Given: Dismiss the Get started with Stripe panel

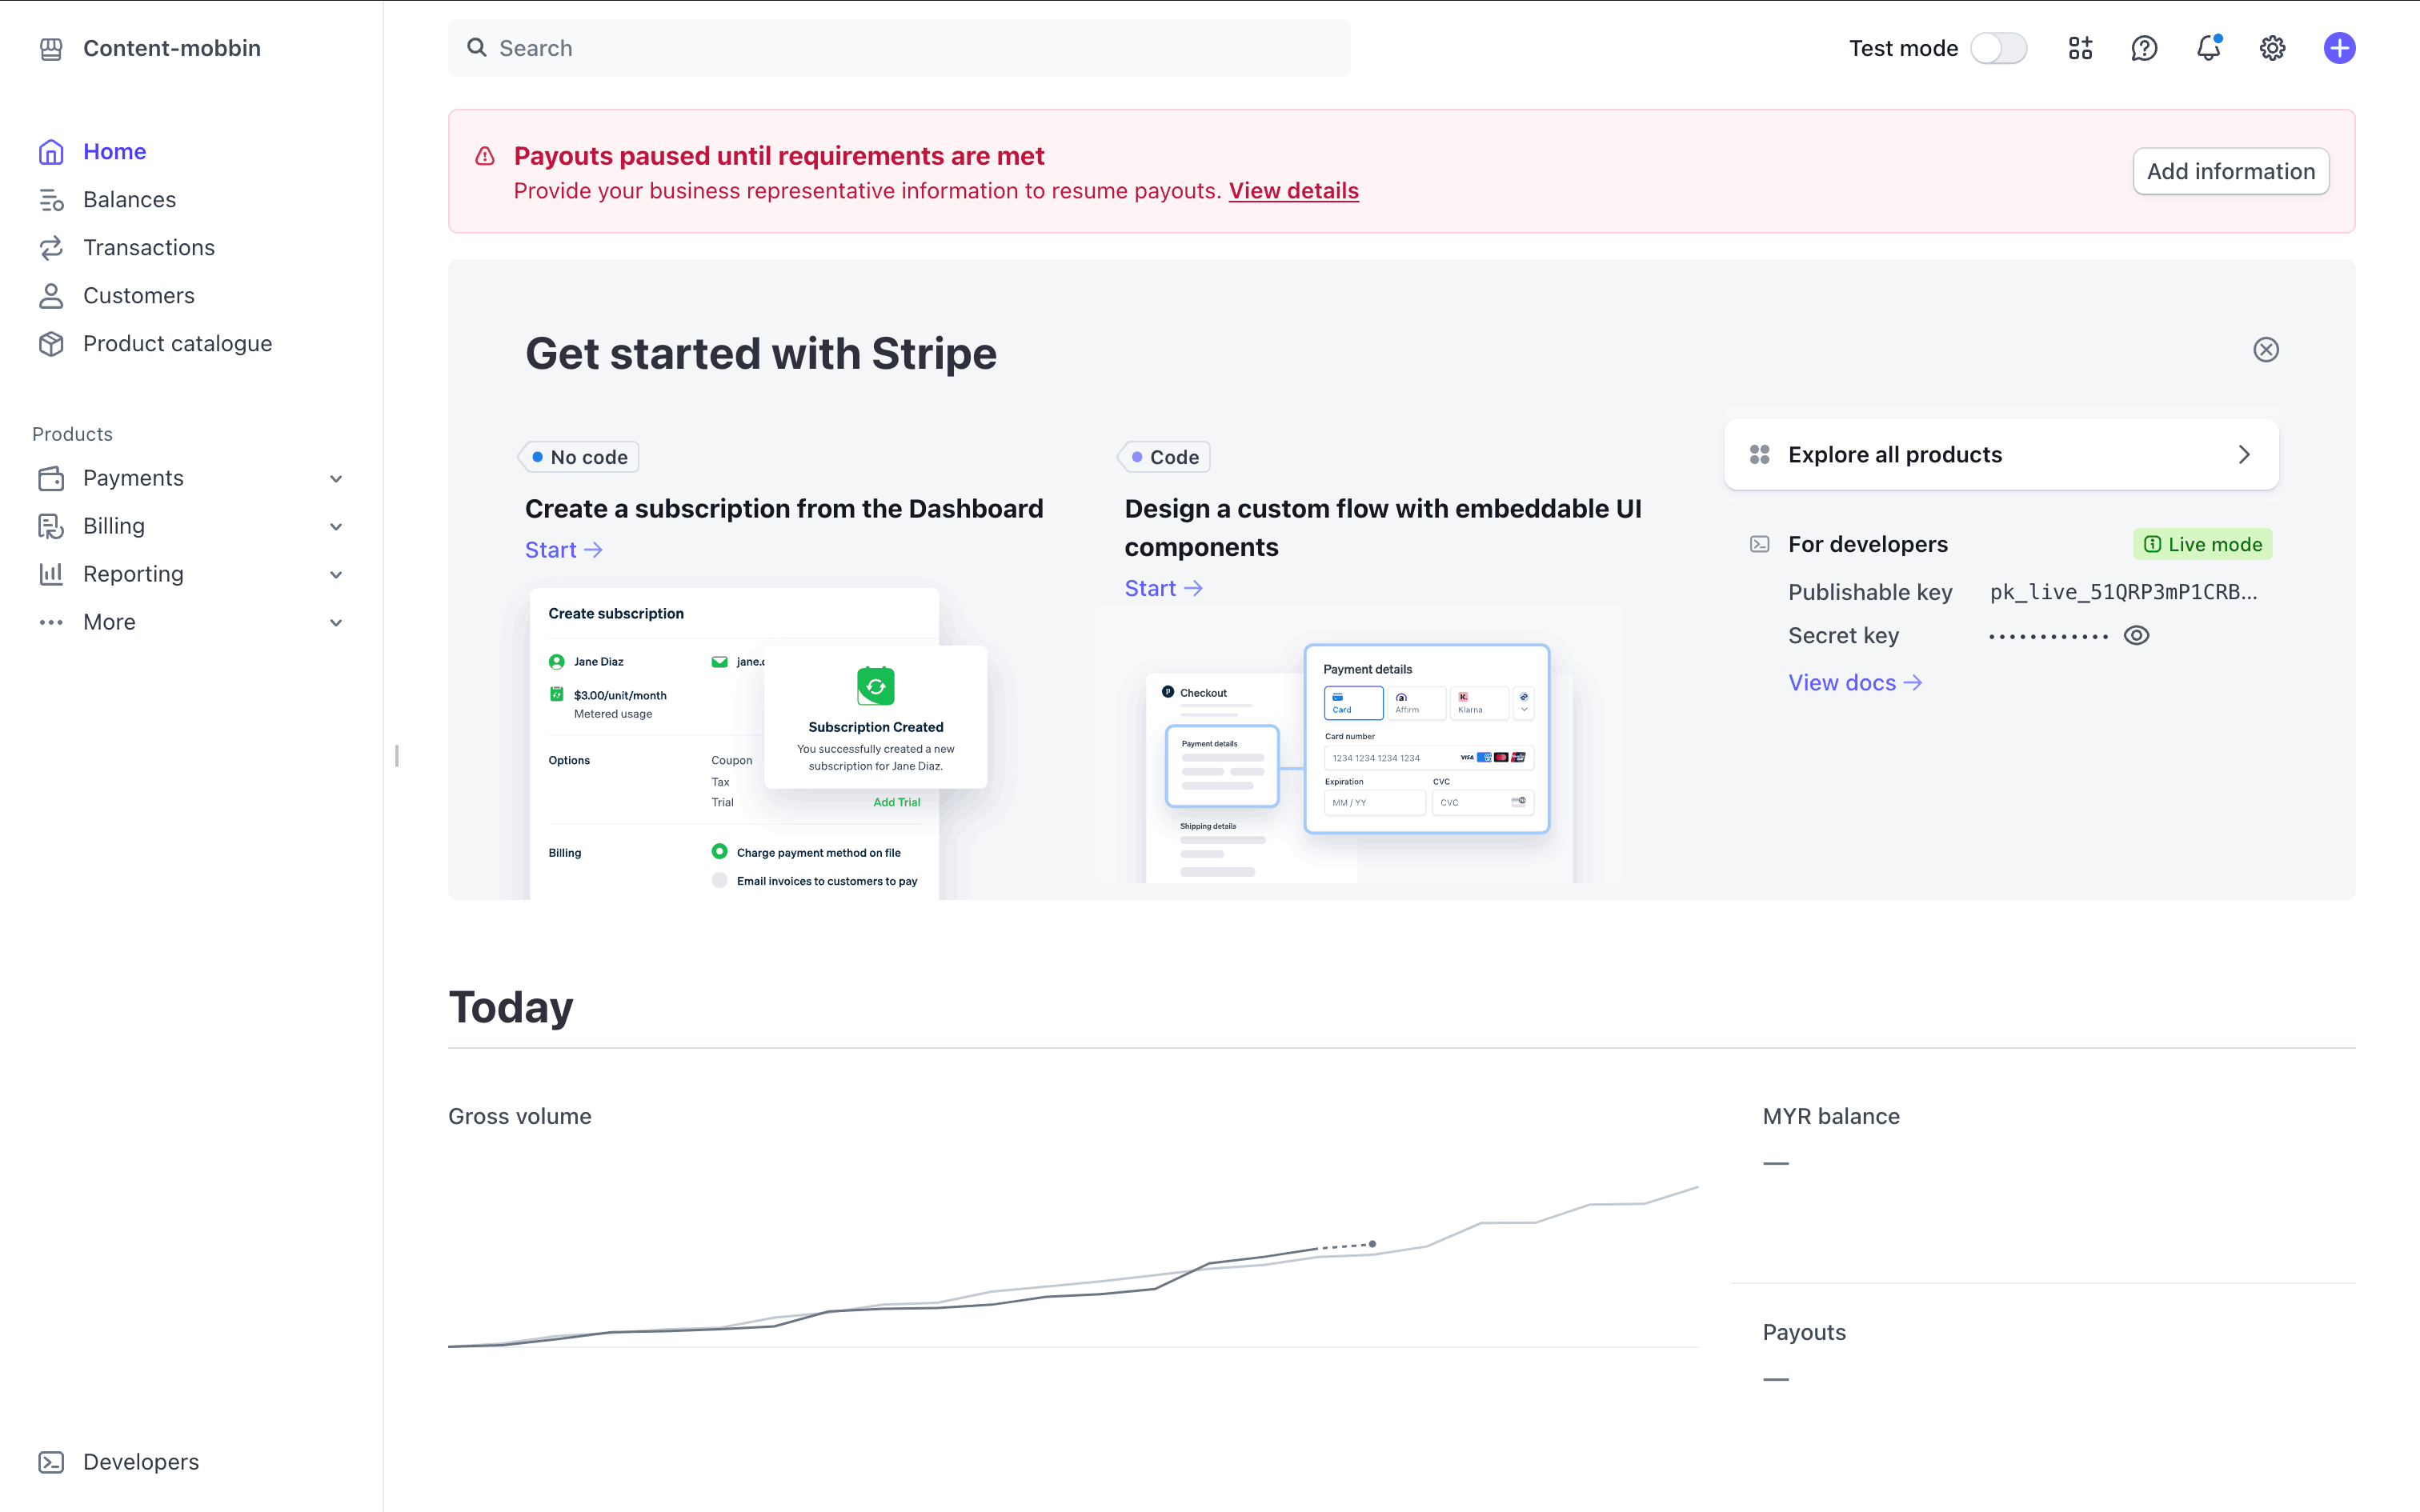Looking at the screenshot, I should click(x=2266, y=350).
